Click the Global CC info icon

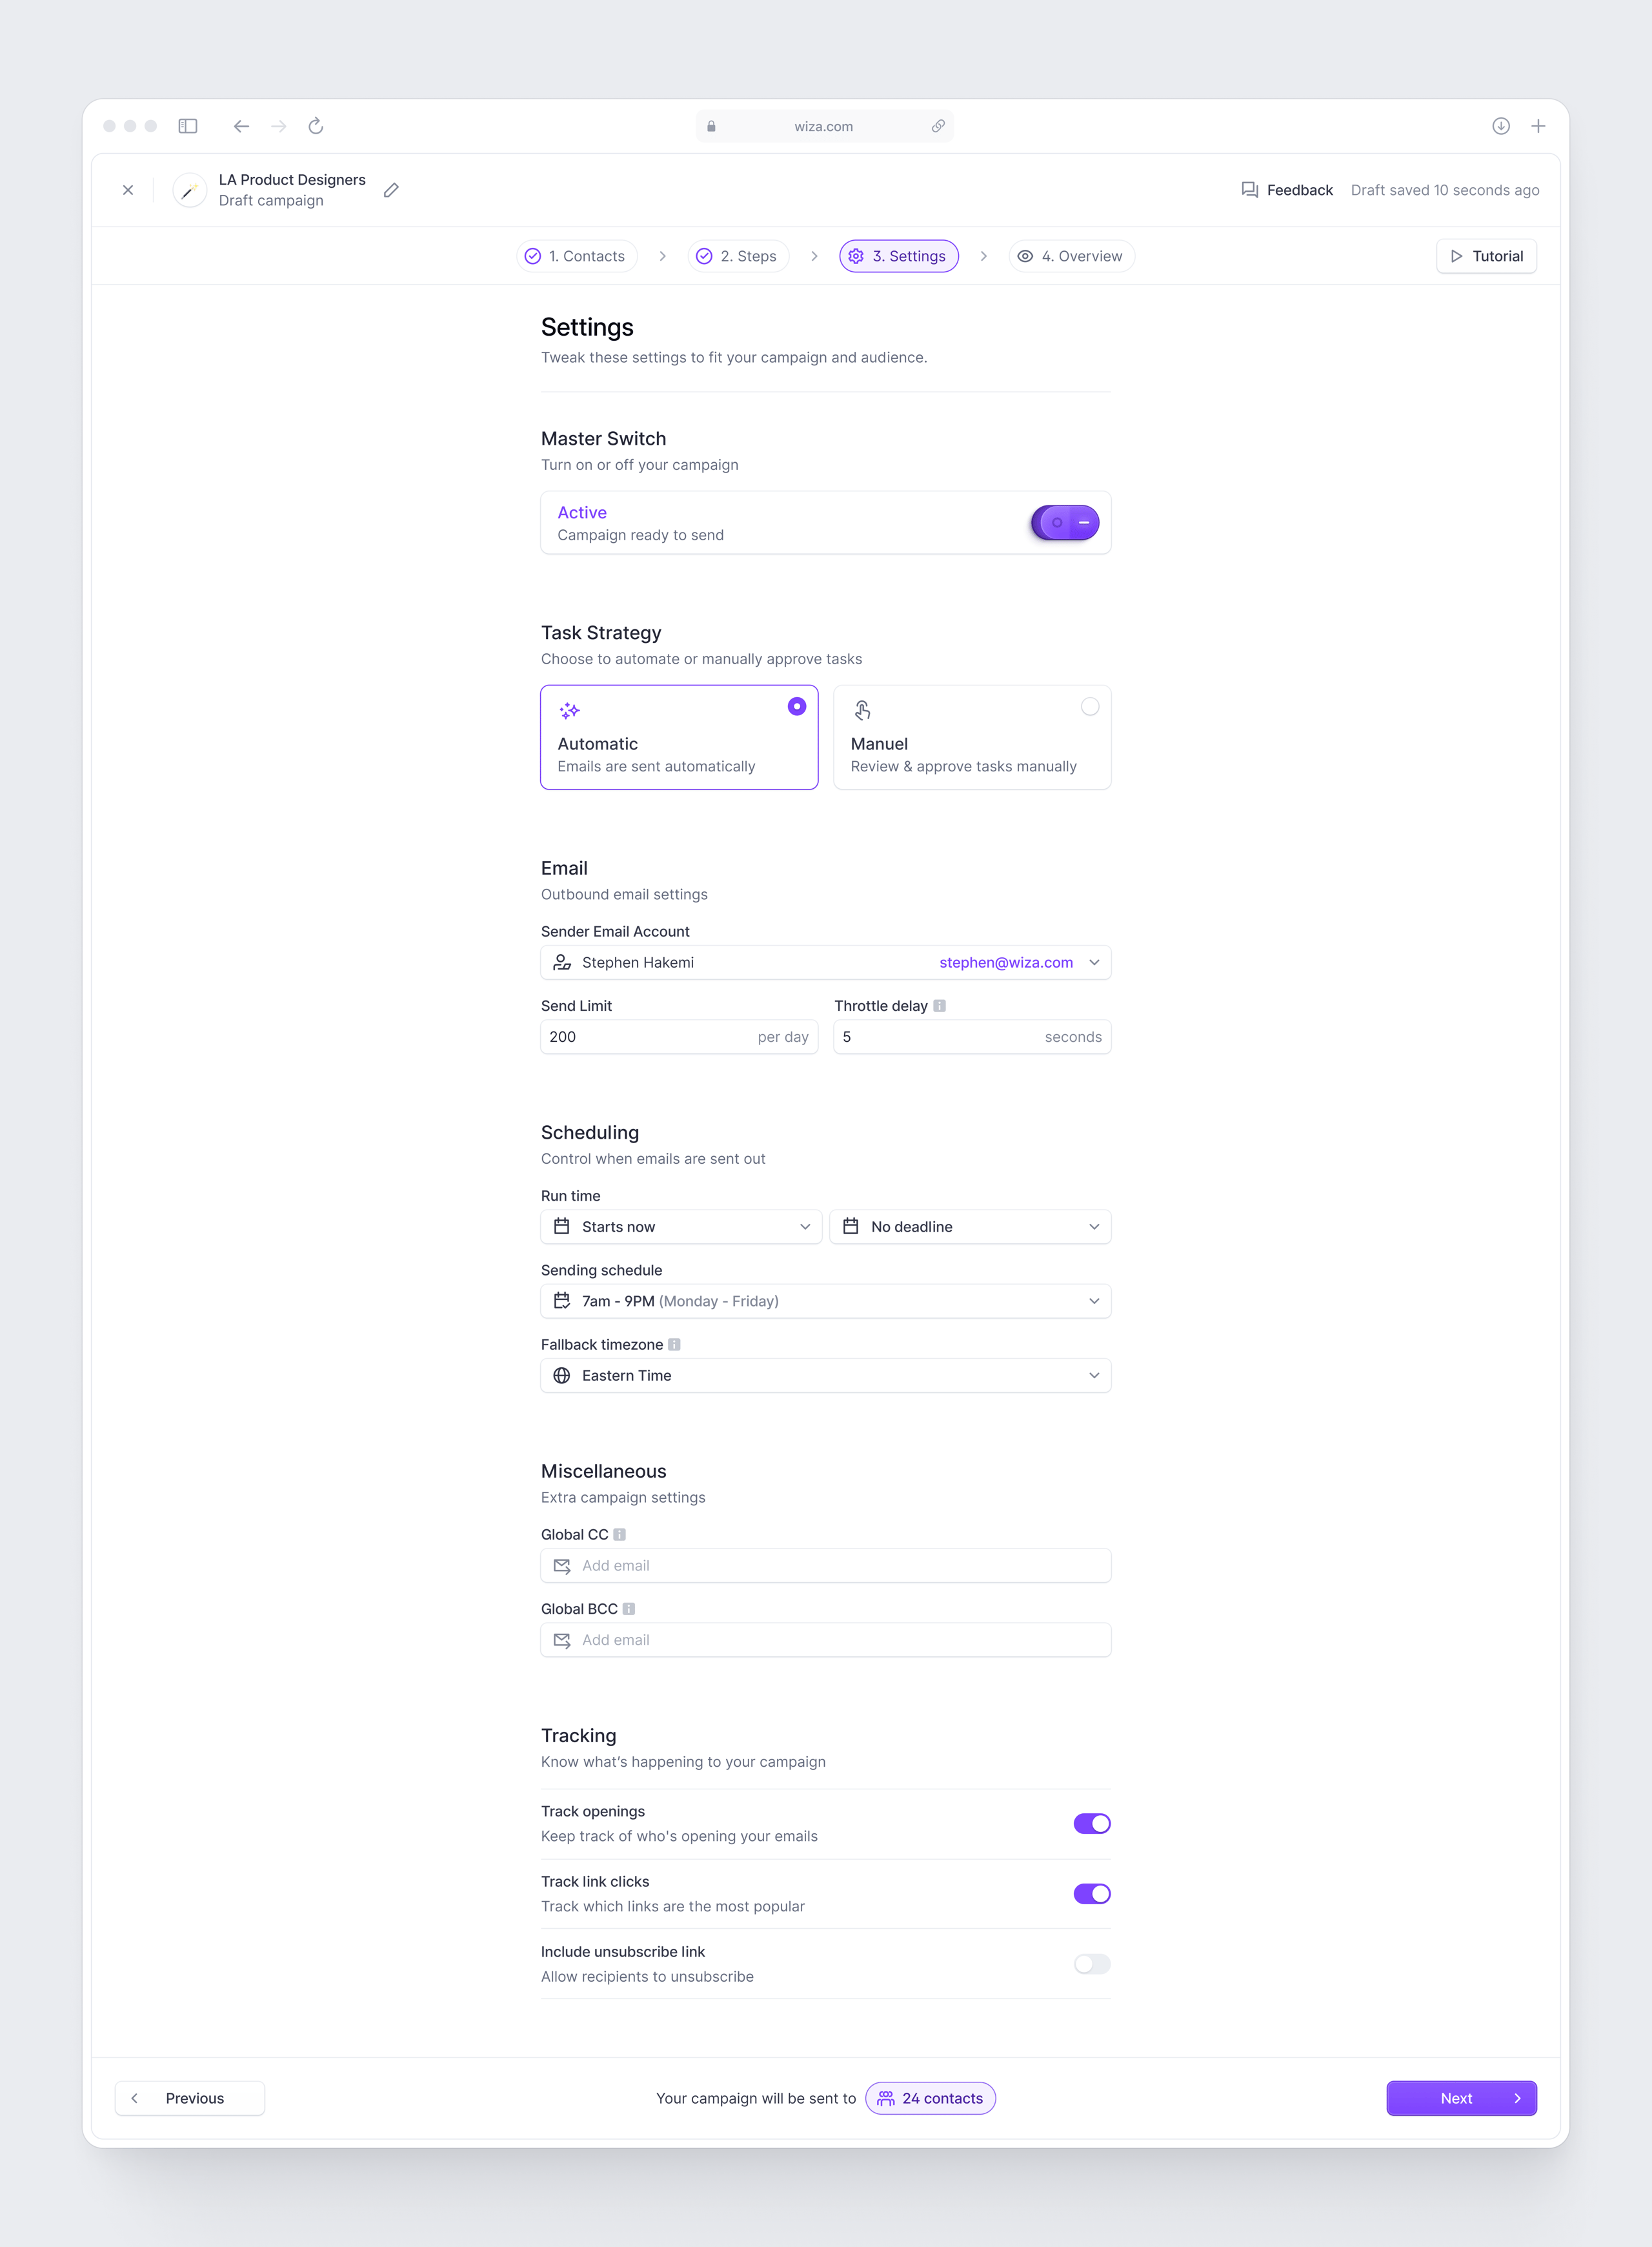(x=619, y=1535)
